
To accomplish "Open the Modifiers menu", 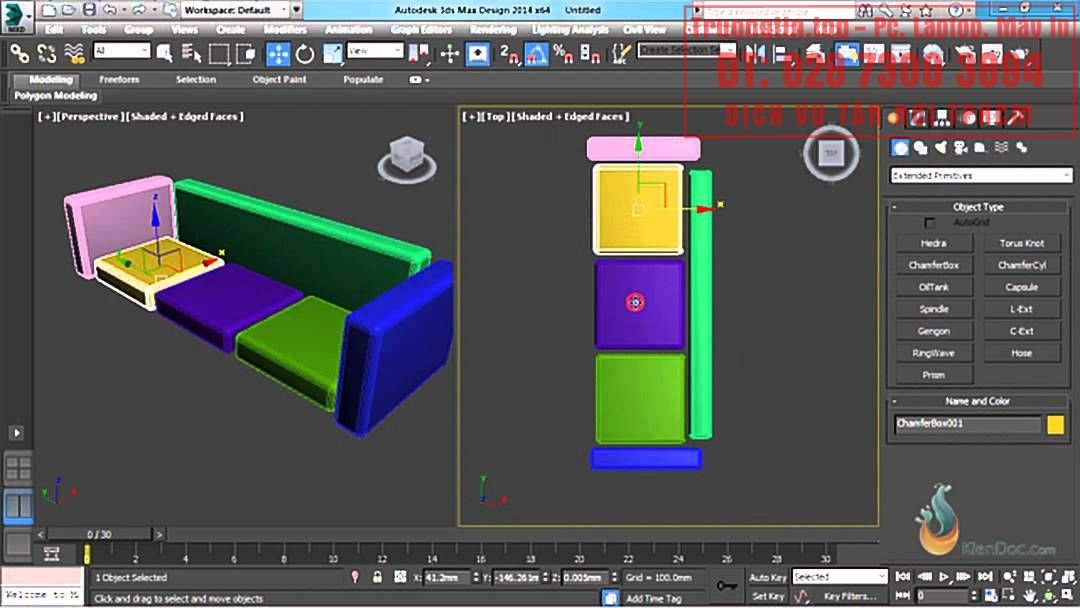I will 285,30.
